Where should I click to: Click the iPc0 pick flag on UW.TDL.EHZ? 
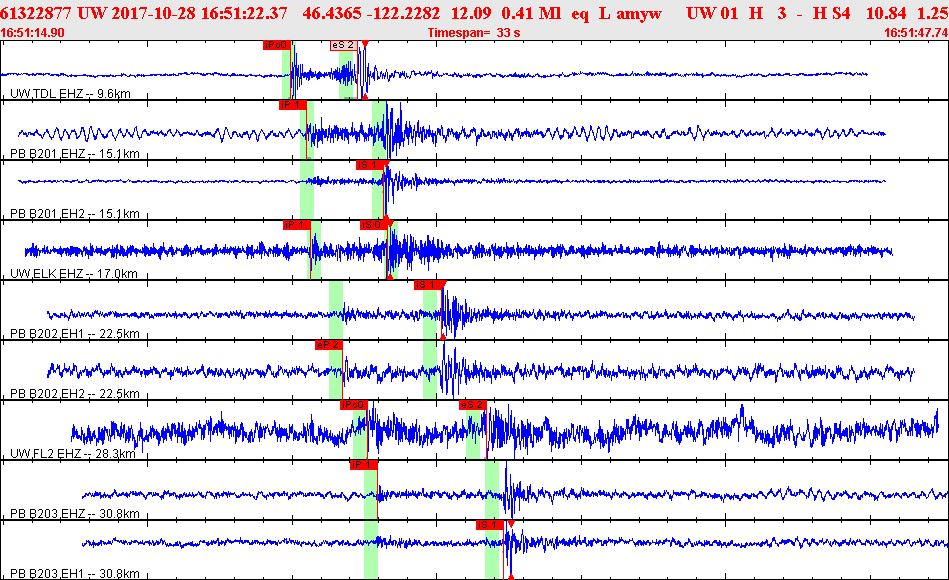pos(276,45)
